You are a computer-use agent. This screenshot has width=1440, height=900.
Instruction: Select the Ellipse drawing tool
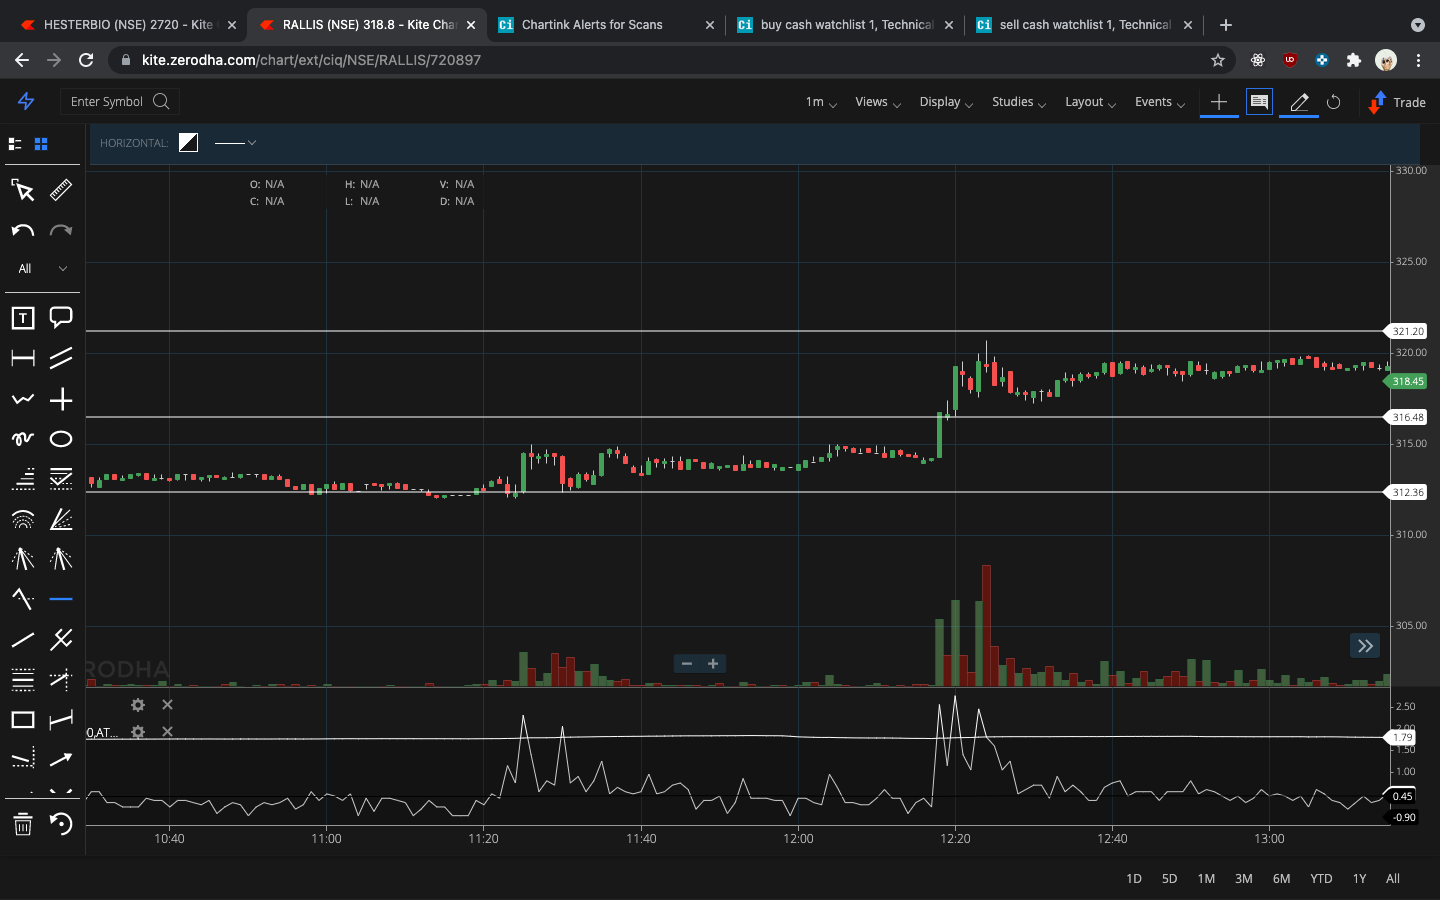pyautogui.click(x=61, y=438)
